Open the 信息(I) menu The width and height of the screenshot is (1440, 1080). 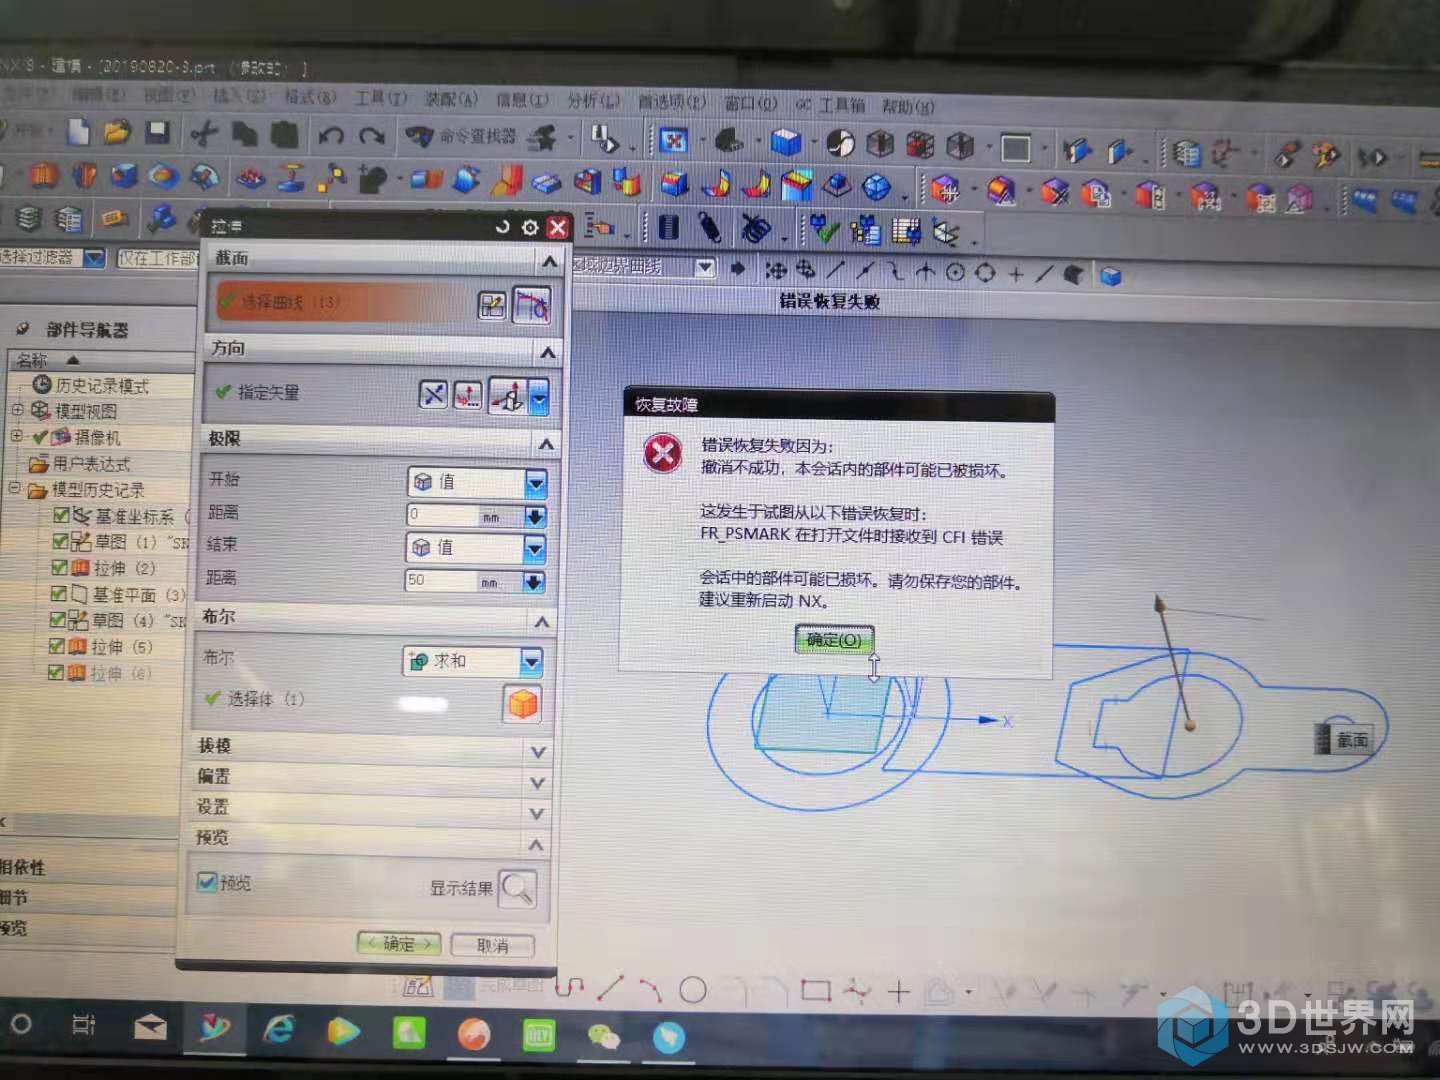tap(522, 99)
